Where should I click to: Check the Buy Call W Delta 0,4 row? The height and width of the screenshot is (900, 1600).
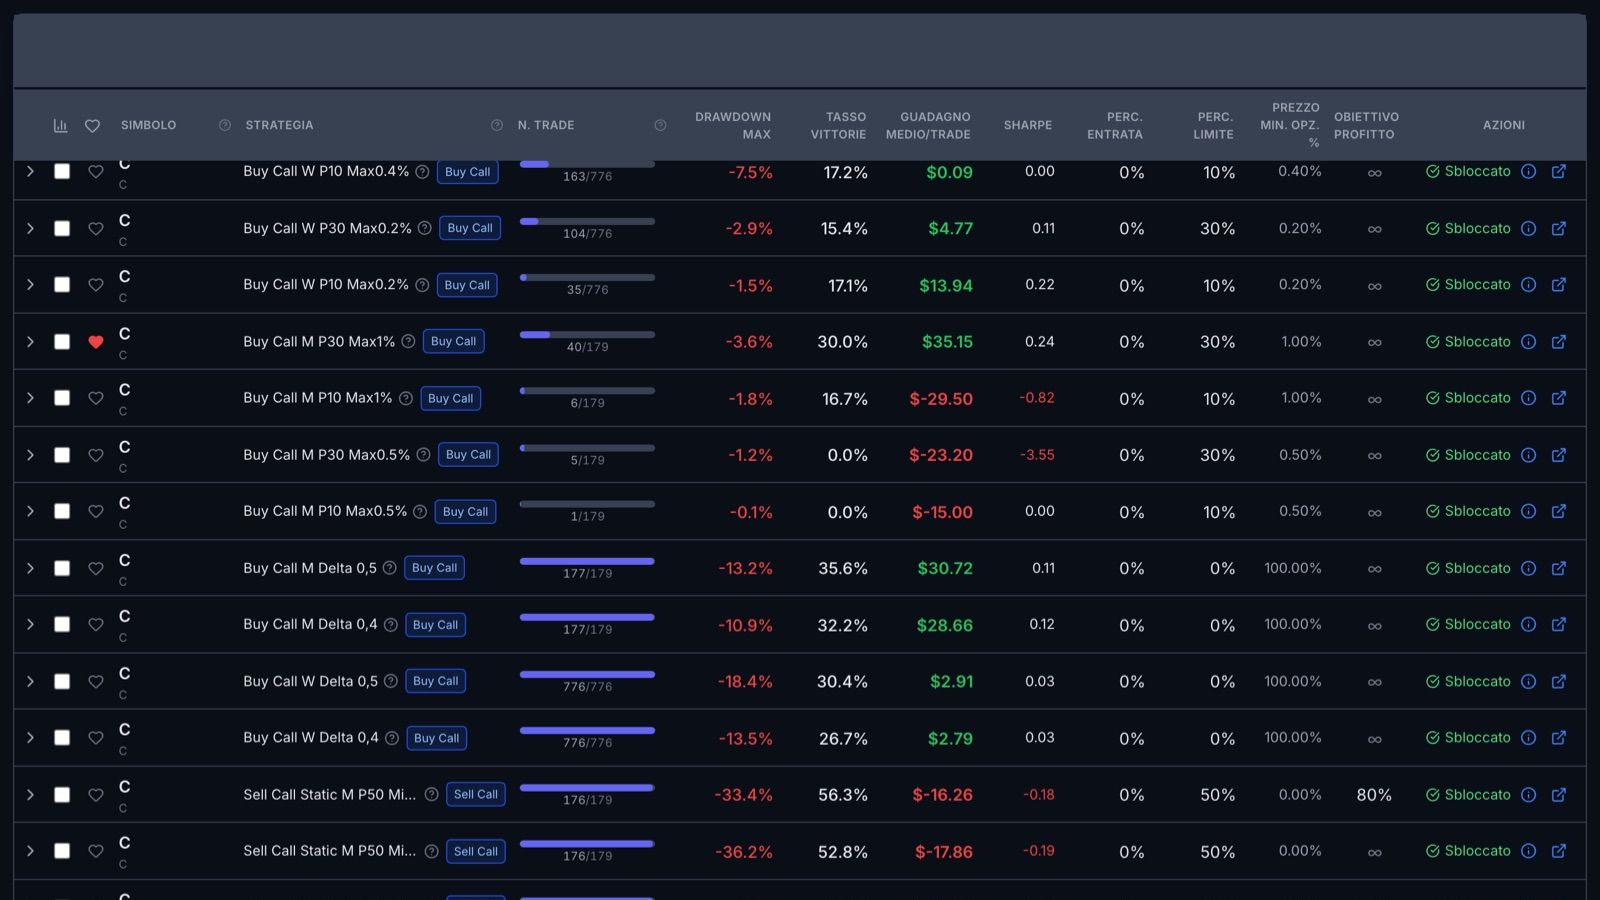point(62,738)
